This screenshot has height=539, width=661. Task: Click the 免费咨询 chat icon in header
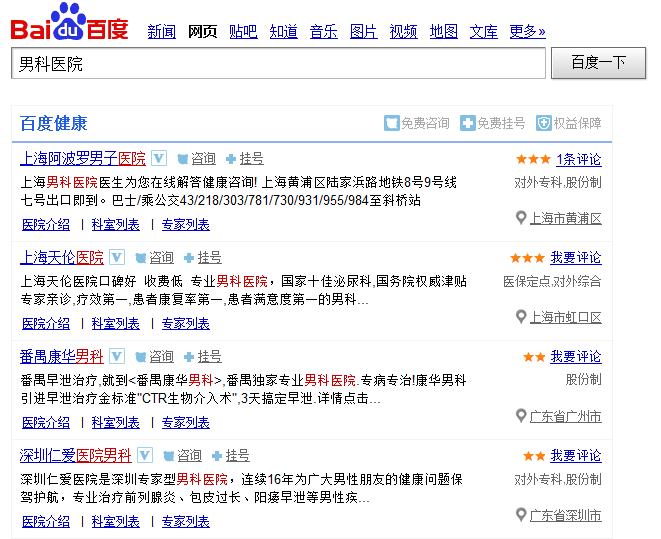pos(392,123)
